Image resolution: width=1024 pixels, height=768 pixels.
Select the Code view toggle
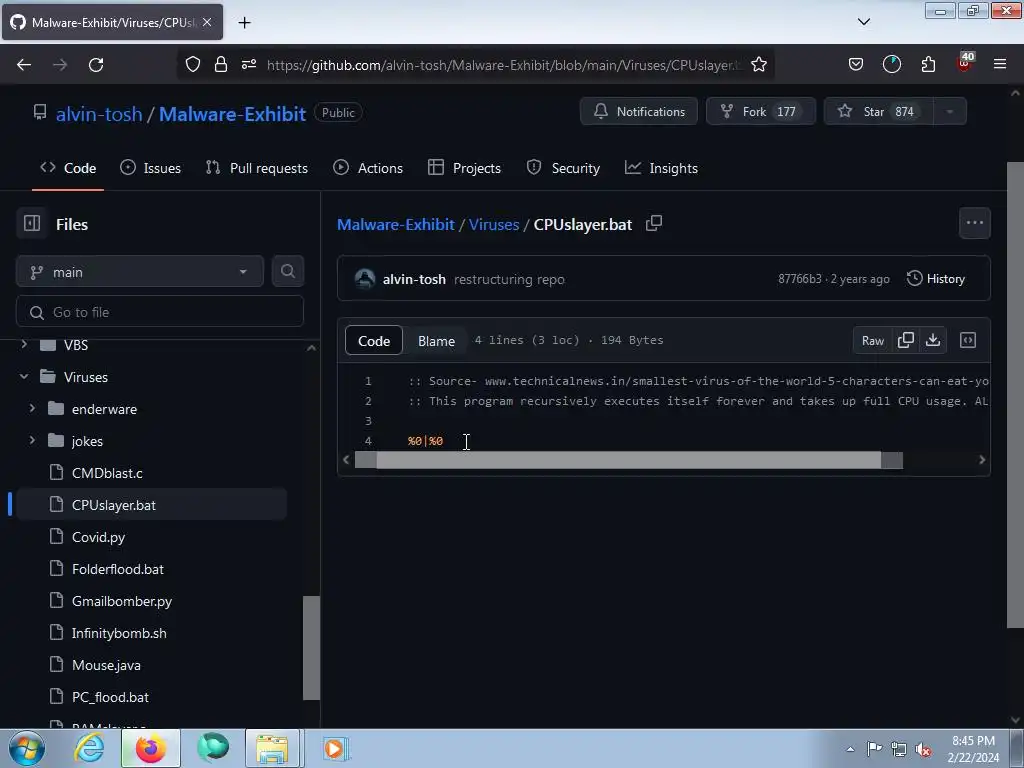pyautogui.click(x=374, y=341)
